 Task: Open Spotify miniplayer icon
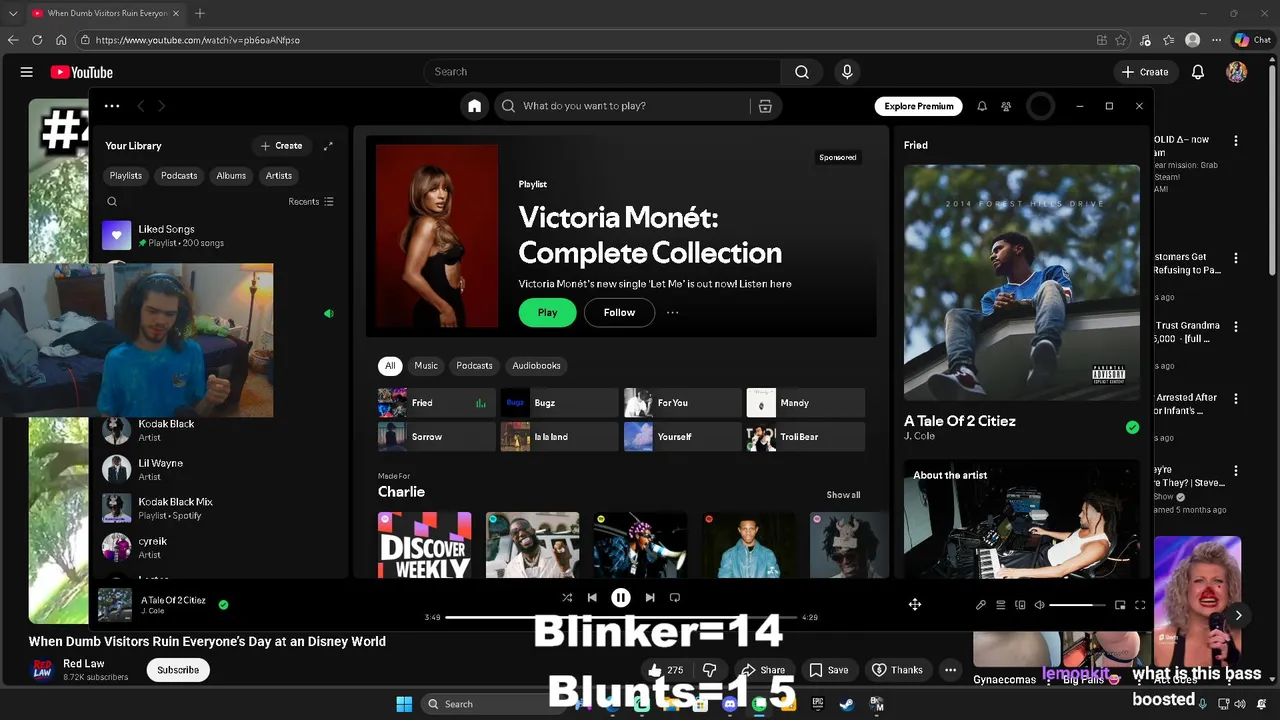tap(1120, 605)
